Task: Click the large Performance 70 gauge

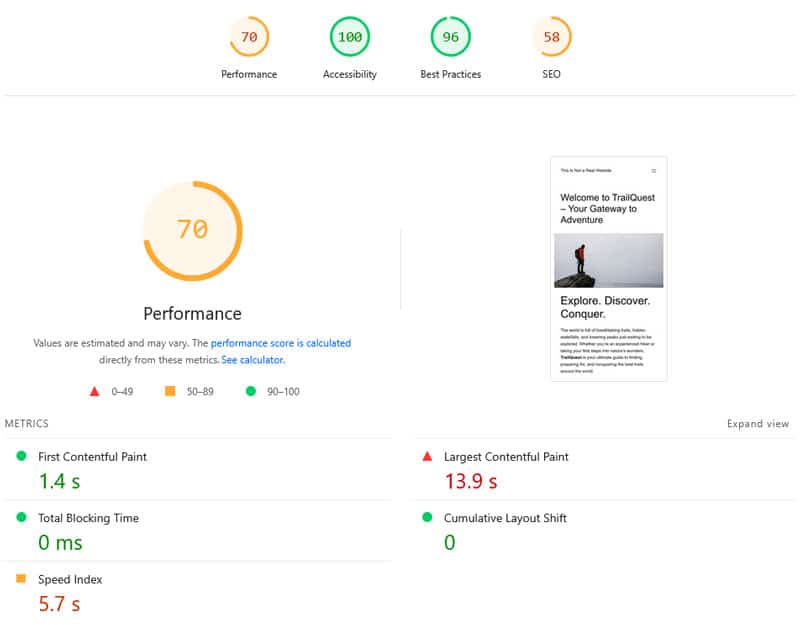Action: 193,231
